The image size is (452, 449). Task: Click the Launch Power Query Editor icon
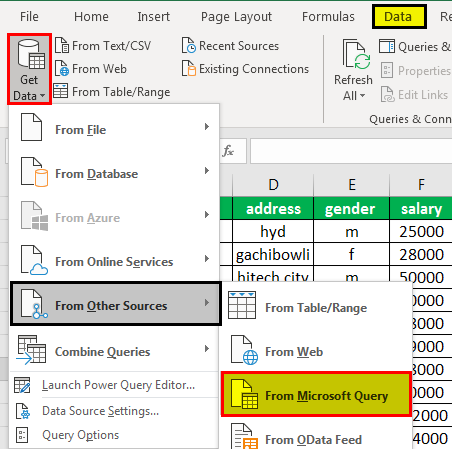tap(22, 385)
